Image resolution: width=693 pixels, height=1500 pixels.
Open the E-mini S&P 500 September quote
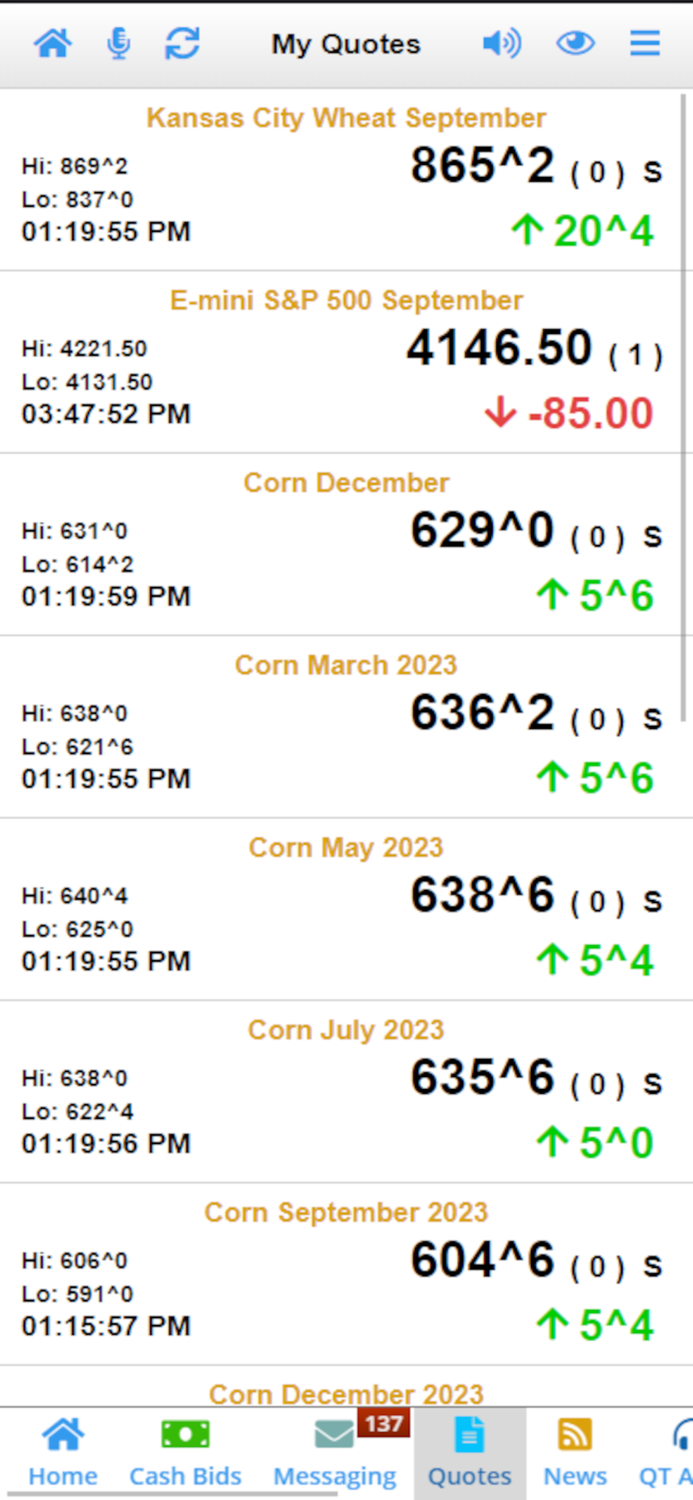click(x=346, y=299)
